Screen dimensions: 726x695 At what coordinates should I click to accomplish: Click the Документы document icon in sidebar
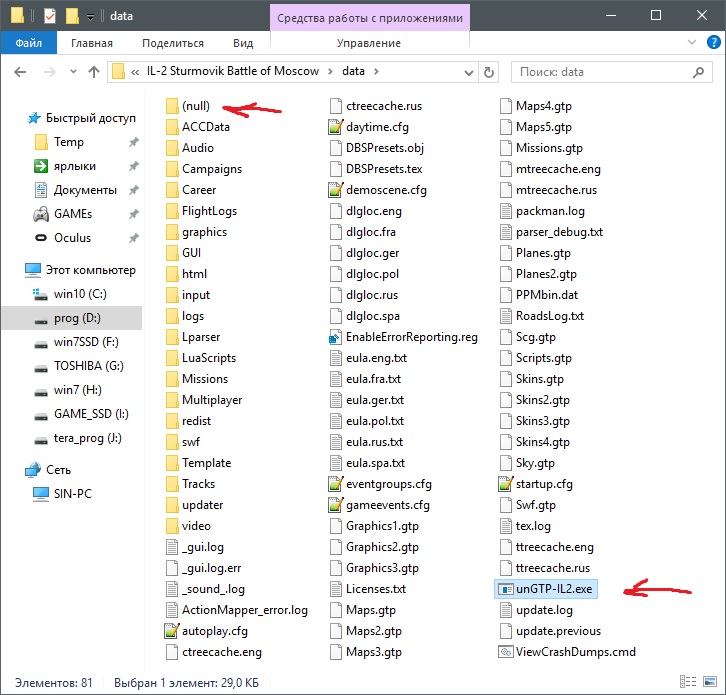click(x=41, y=190)
